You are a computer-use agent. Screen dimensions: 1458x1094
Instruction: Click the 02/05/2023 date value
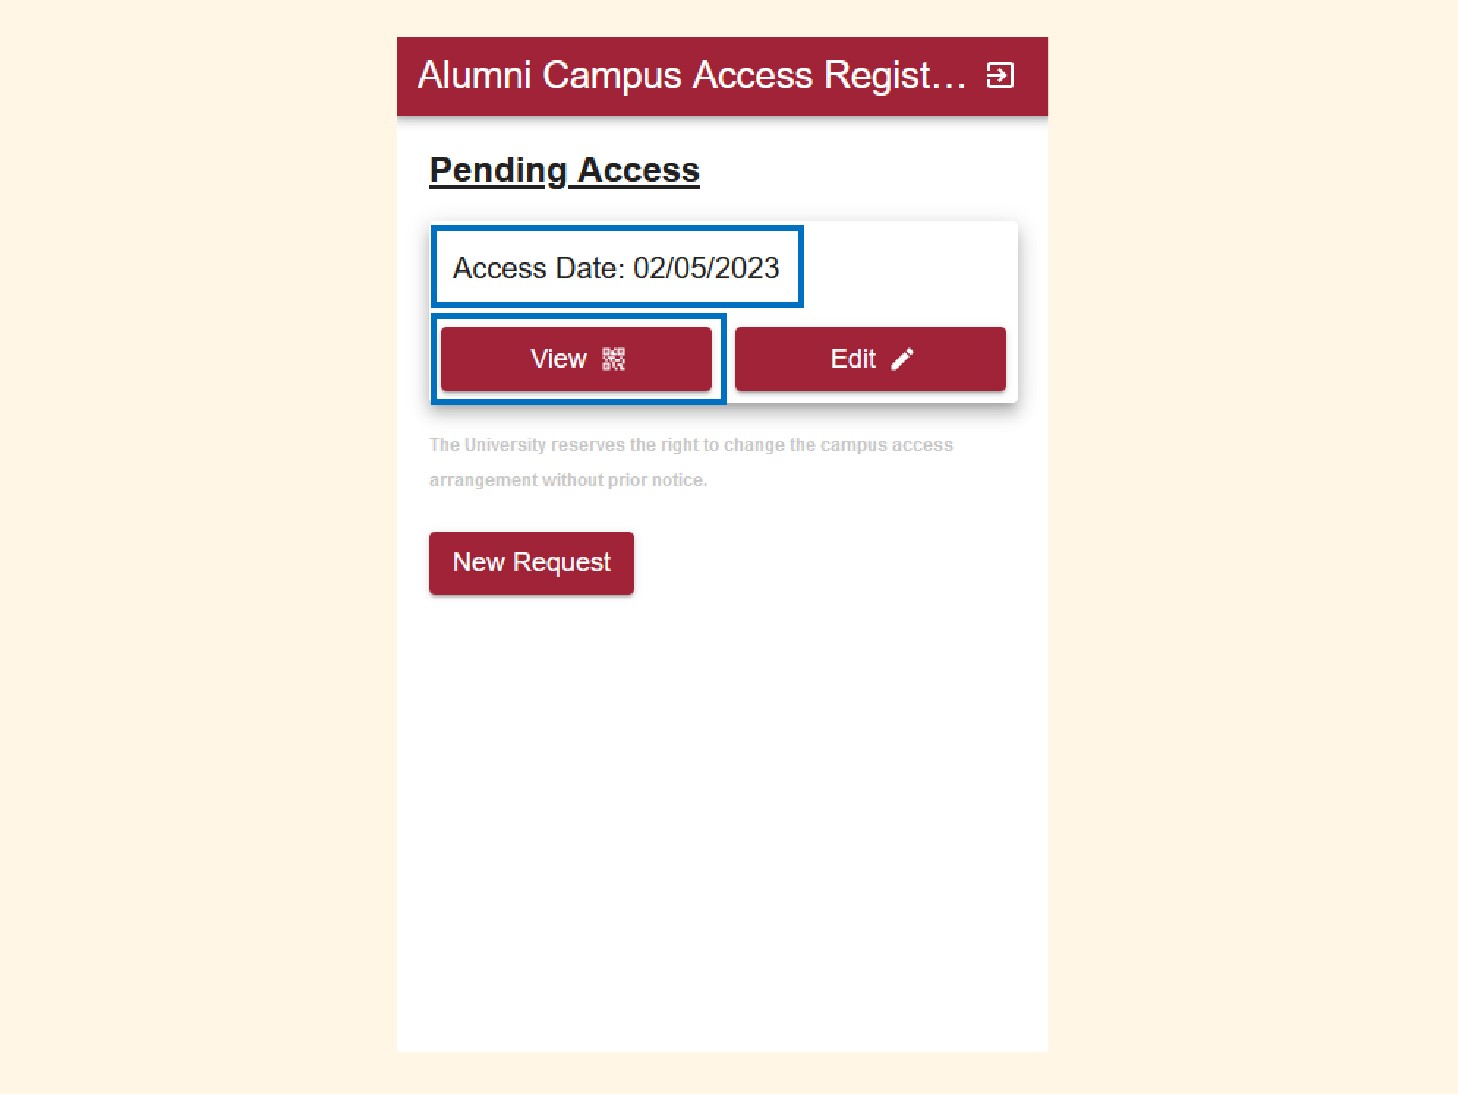(x=706, y=268)
